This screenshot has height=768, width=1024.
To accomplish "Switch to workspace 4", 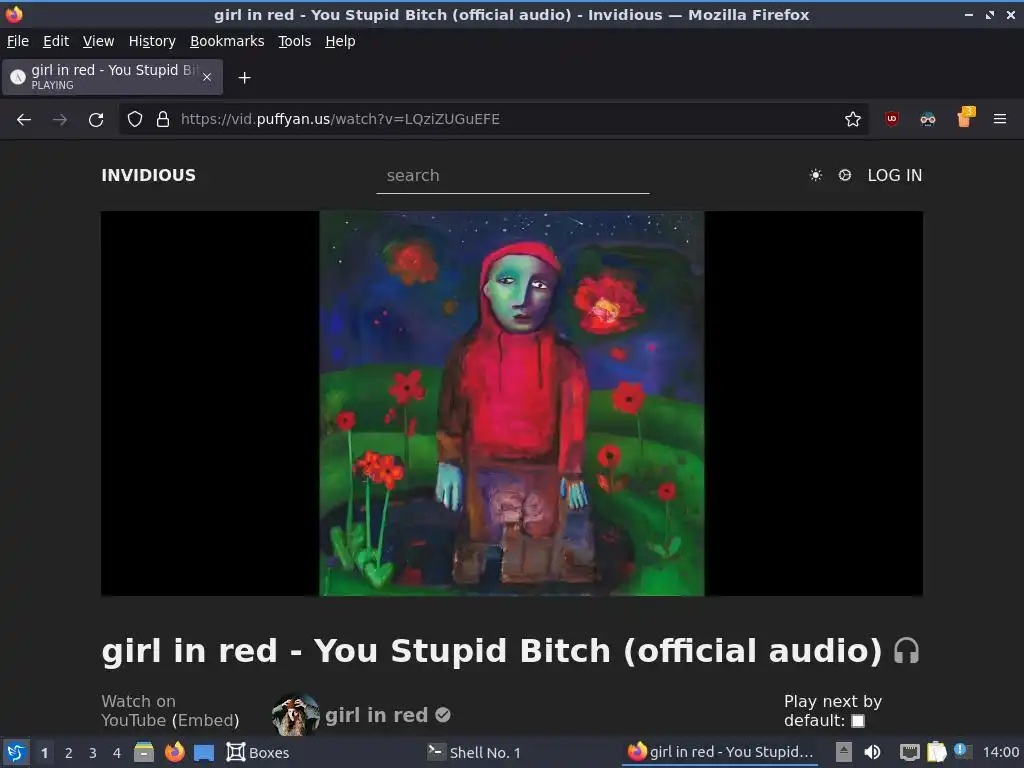I will pos(117,753).
